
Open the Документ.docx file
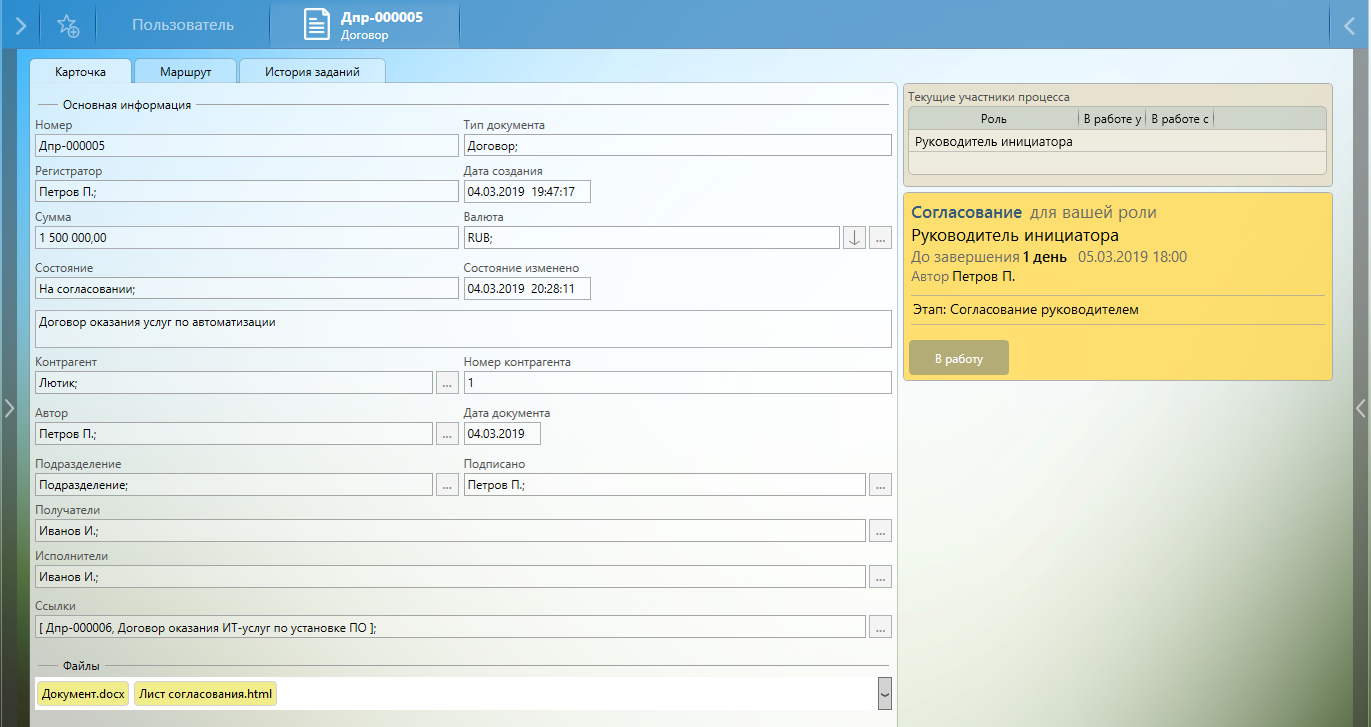pos(83,693)
